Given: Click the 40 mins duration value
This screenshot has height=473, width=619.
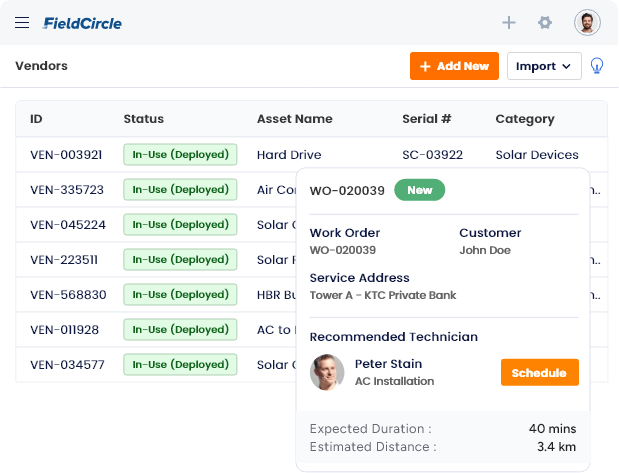Looking at the screenshot, I should [x=552, y=429].
